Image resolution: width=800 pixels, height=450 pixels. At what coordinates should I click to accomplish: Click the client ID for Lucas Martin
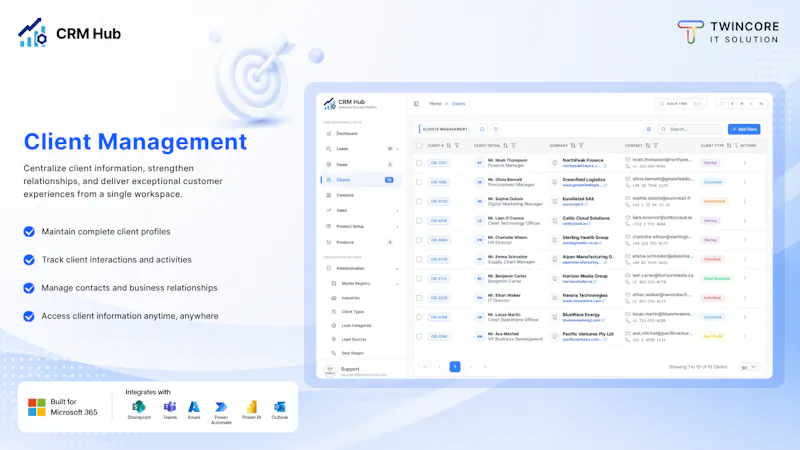pos(438,317)
